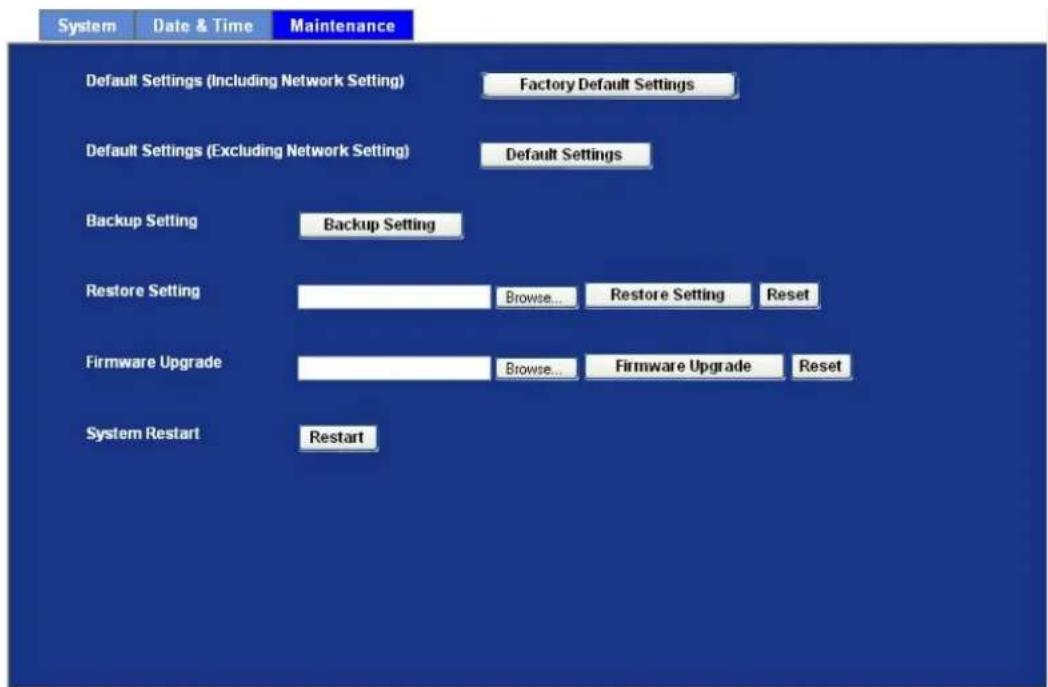This screenshot has height=687, width=1048.
Task: Click the Factory Default Settings button
Action: tap(609, 86)
